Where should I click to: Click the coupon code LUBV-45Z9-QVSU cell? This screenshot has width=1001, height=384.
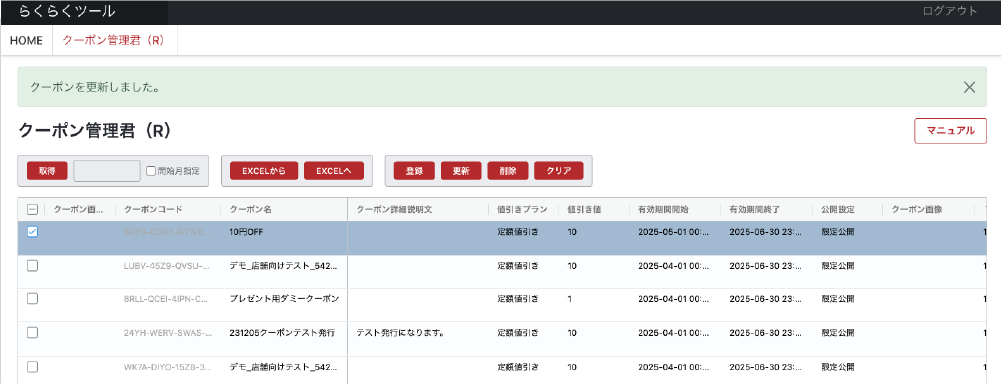pos(167,265)
